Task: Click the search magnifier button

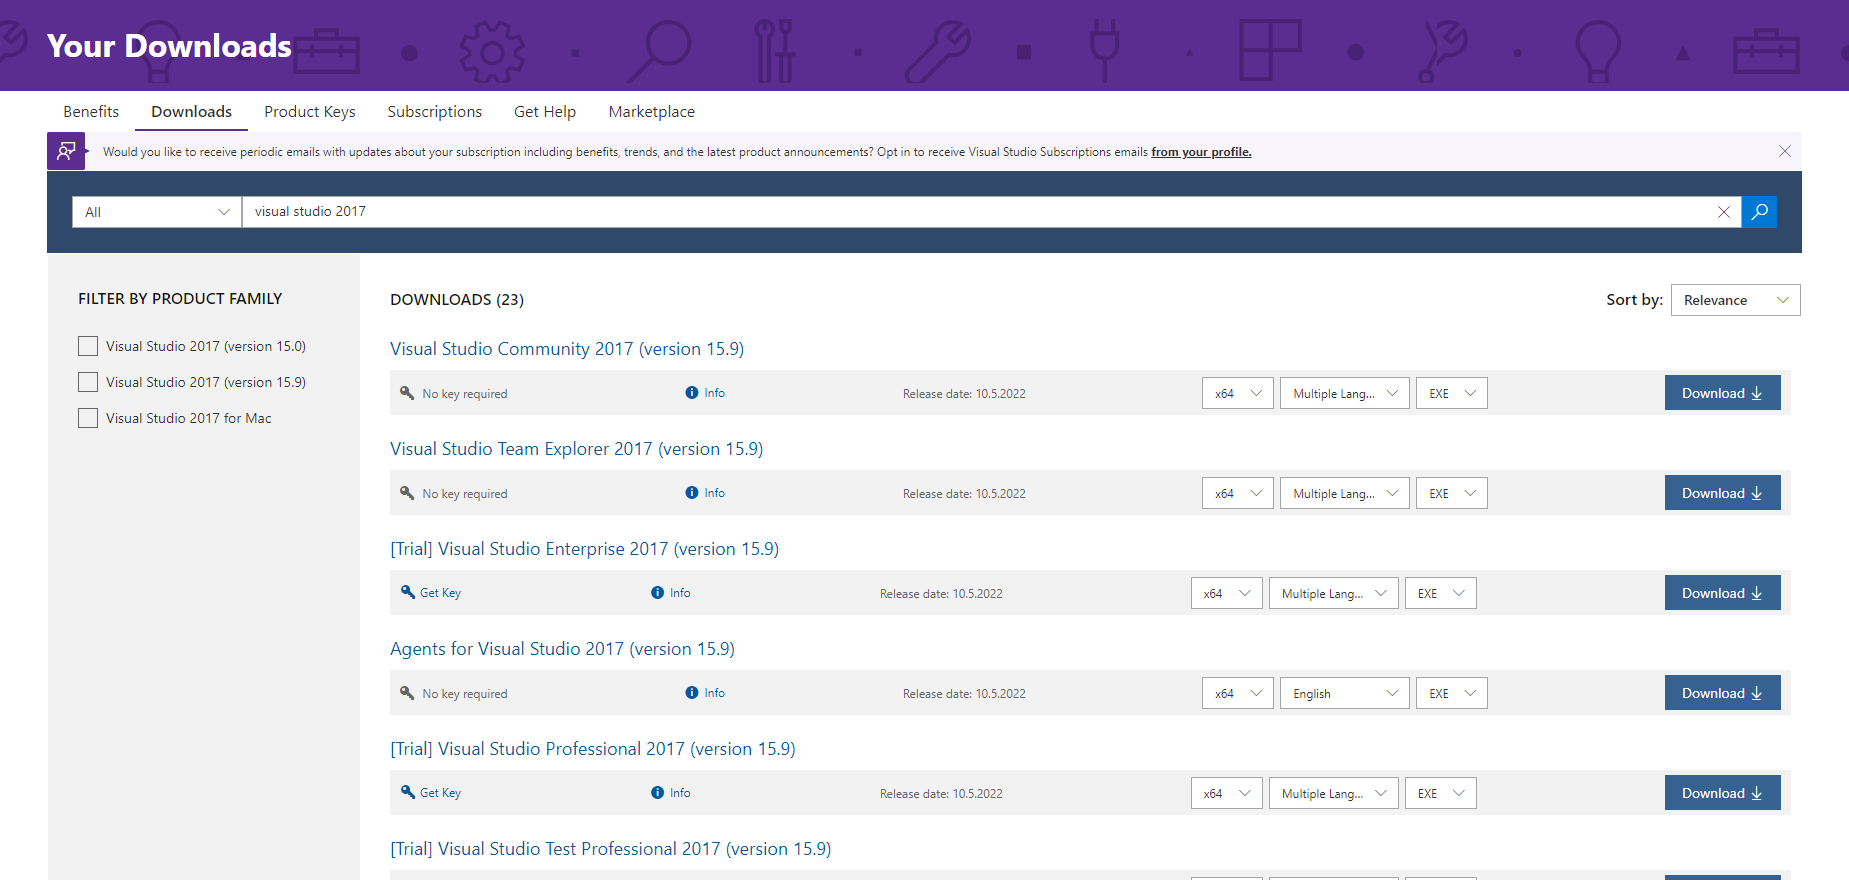Action: click(1759, 212)
